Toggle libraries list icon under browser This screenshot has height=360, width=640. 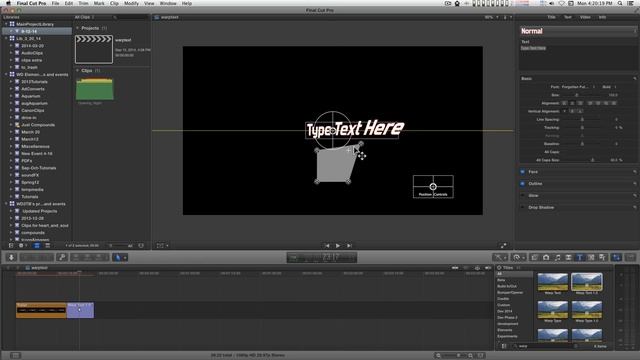tap(11, 246)
